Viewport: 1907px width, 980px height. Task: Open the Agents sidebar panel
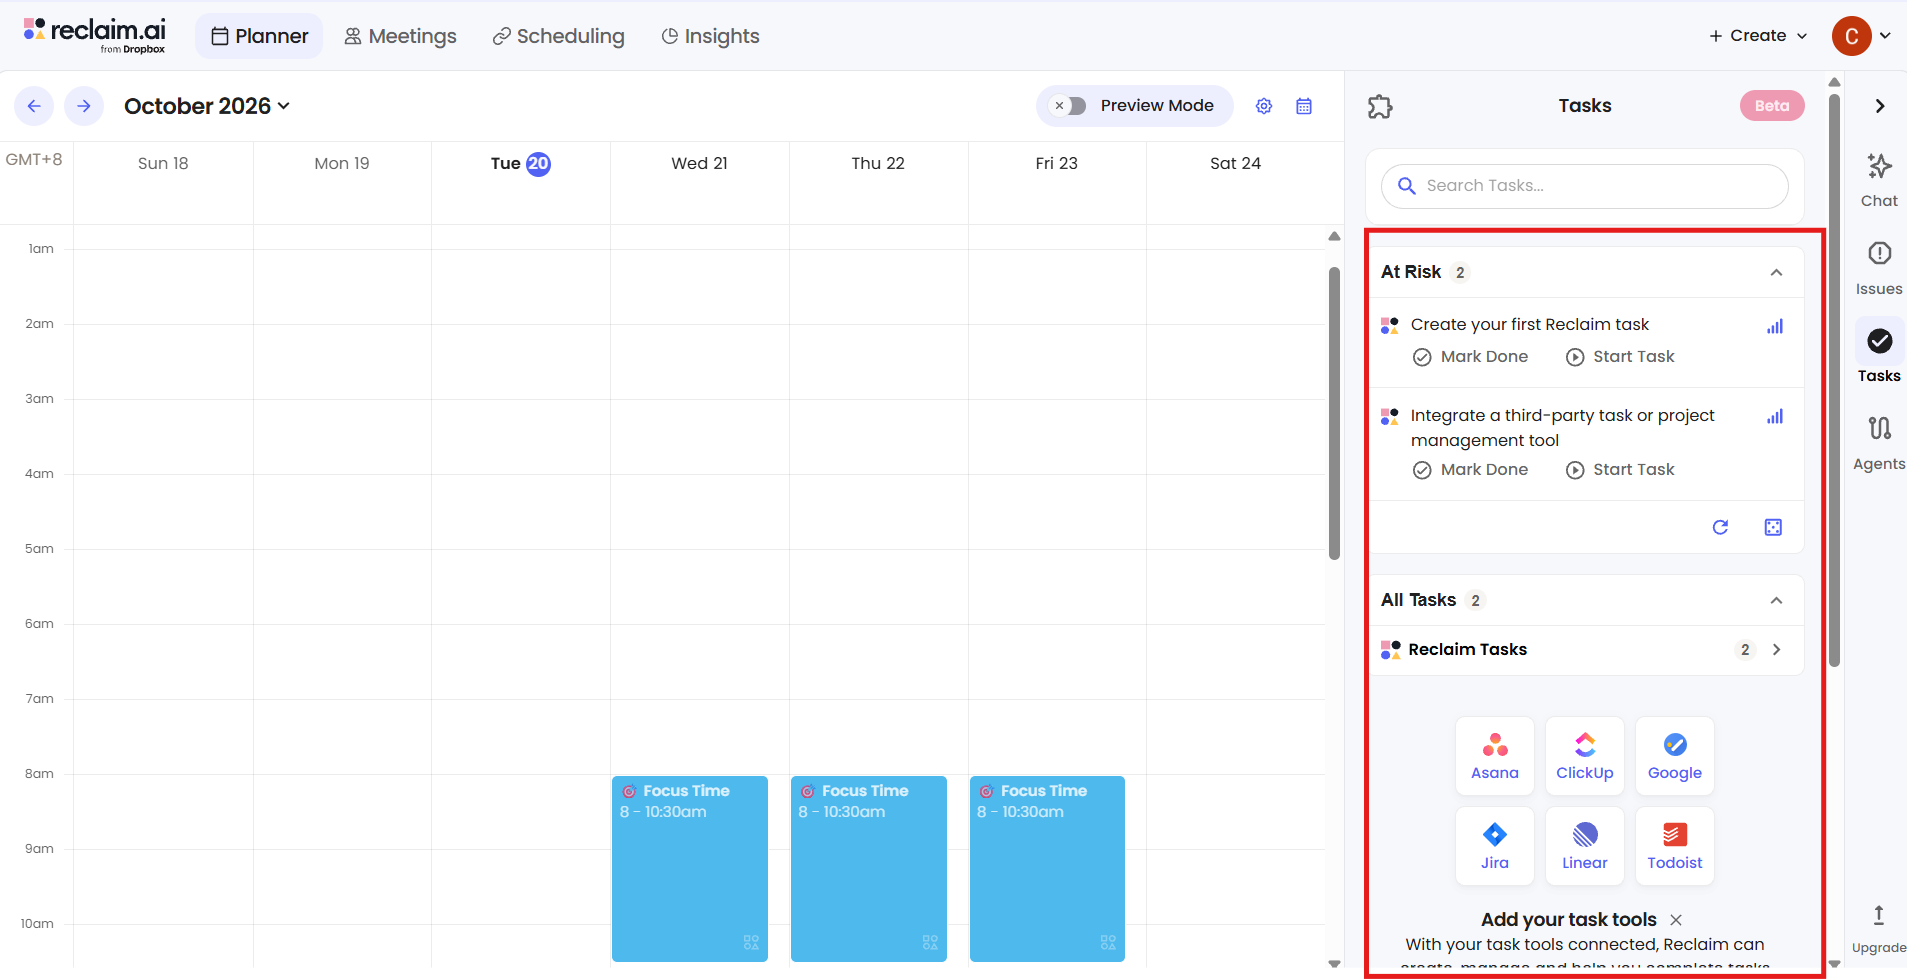pos(1879,443)
